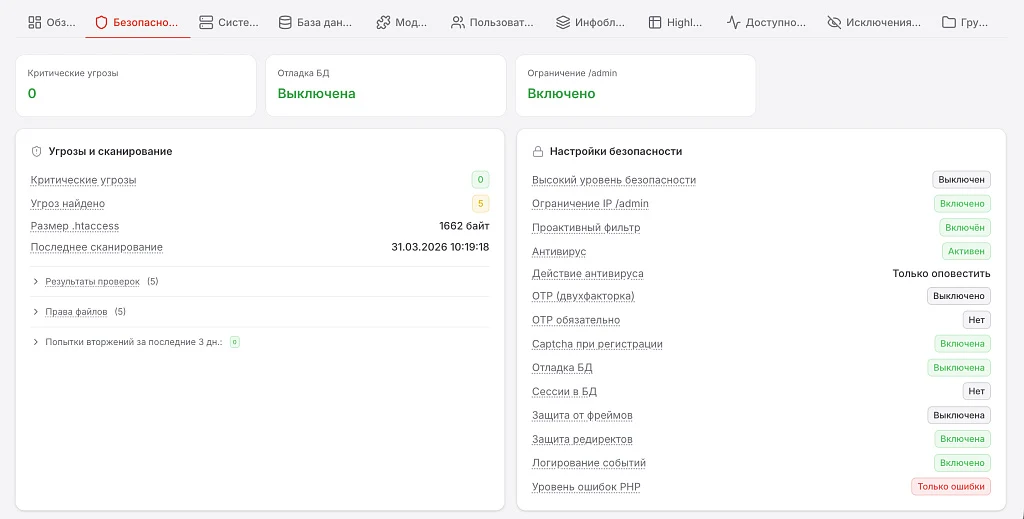Viewport: 1024px width, 519px height.
Task: Click Выключена badge for Защита от фреймов
Action: click(x=959, y=415)
